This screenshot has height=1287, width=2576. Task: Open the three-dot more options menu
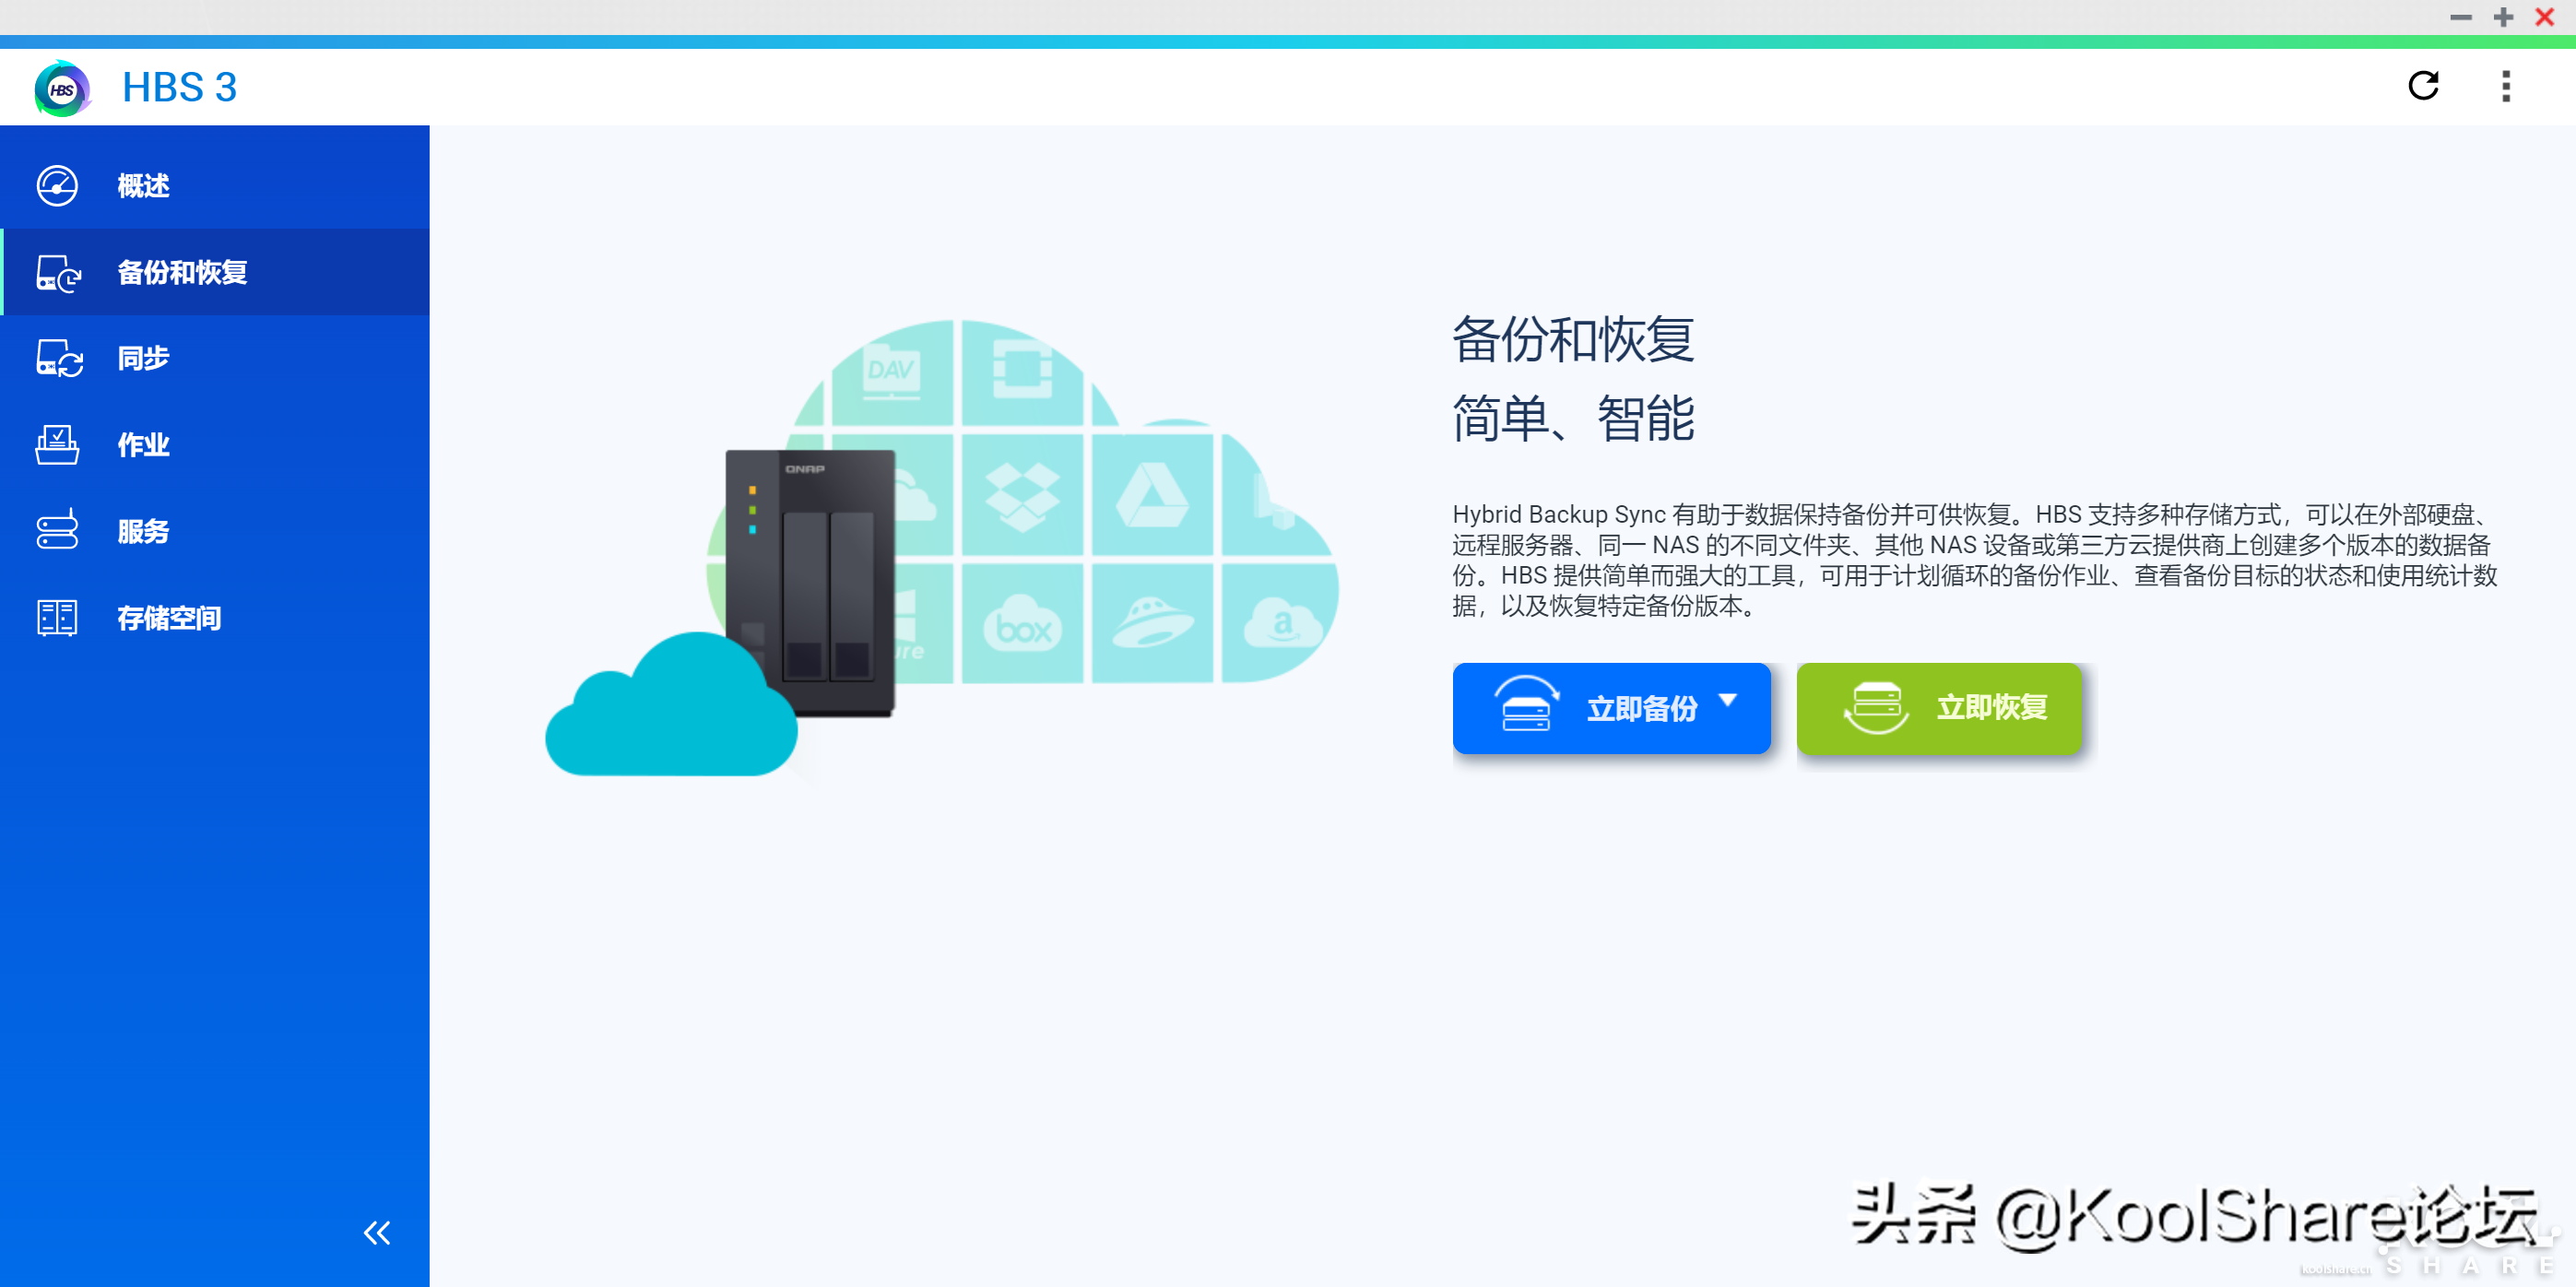pos(2505,86)
